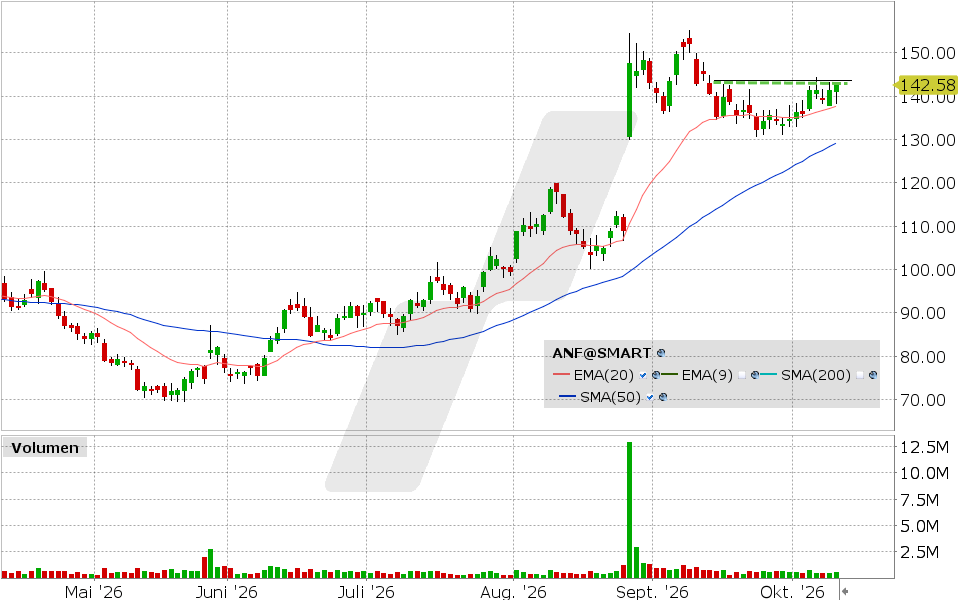Click the small arrow after Okt. '26 on the time axis
The image size is (960, 600).
pyautogui.click(x=845, y=591)
